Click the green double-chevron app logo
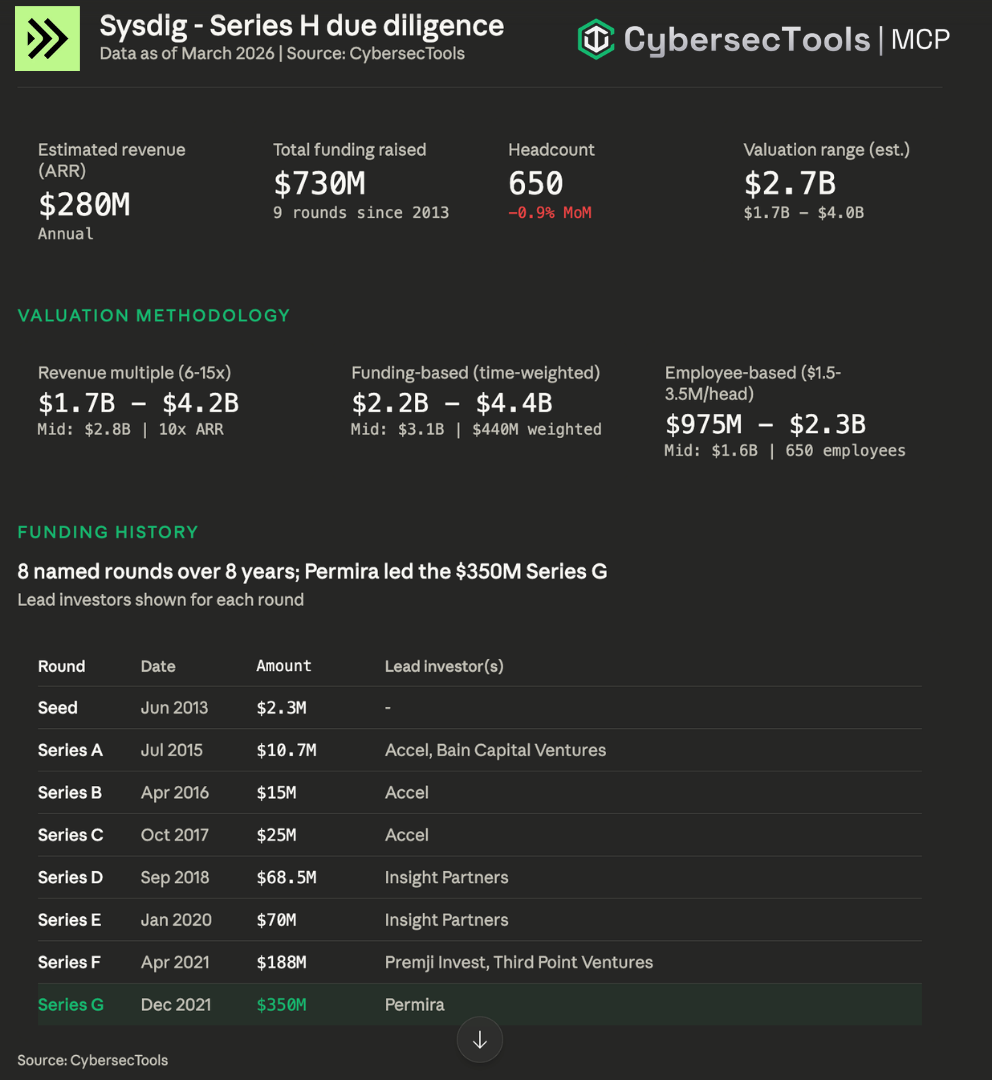 [x=48, y=40]
